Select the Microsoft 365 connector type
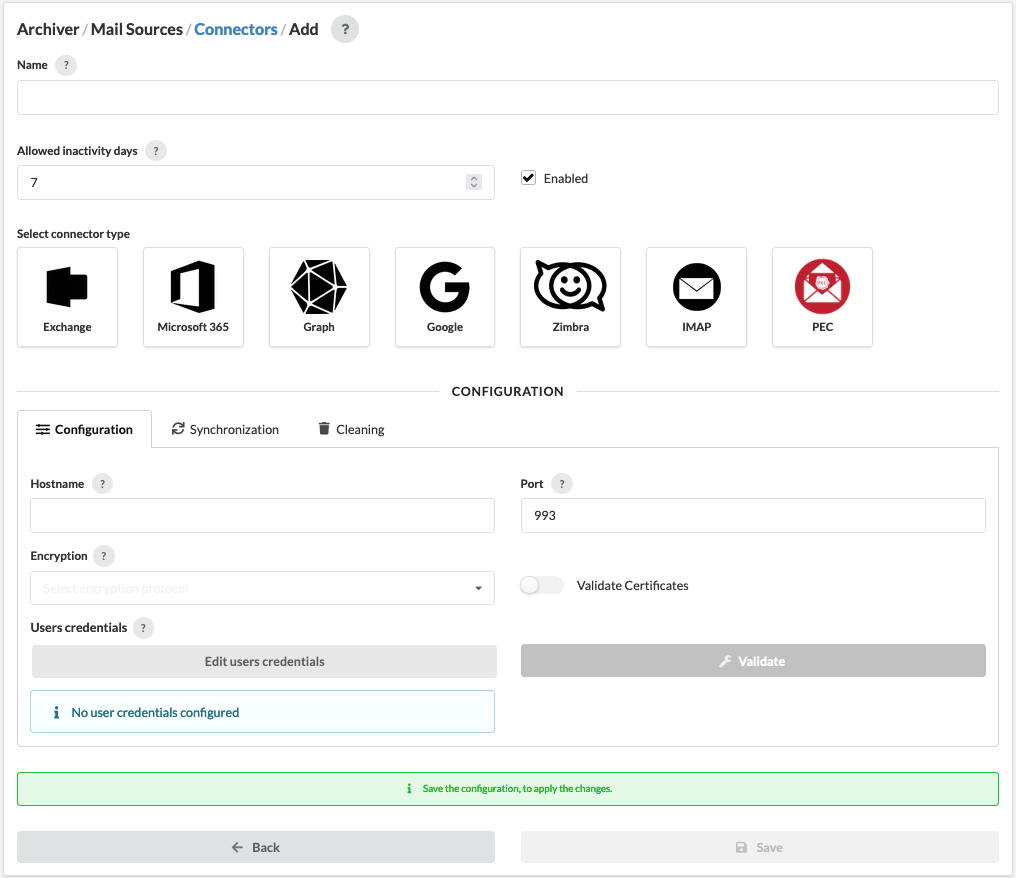Screen dimensions: 1016x878 [193, 297]
